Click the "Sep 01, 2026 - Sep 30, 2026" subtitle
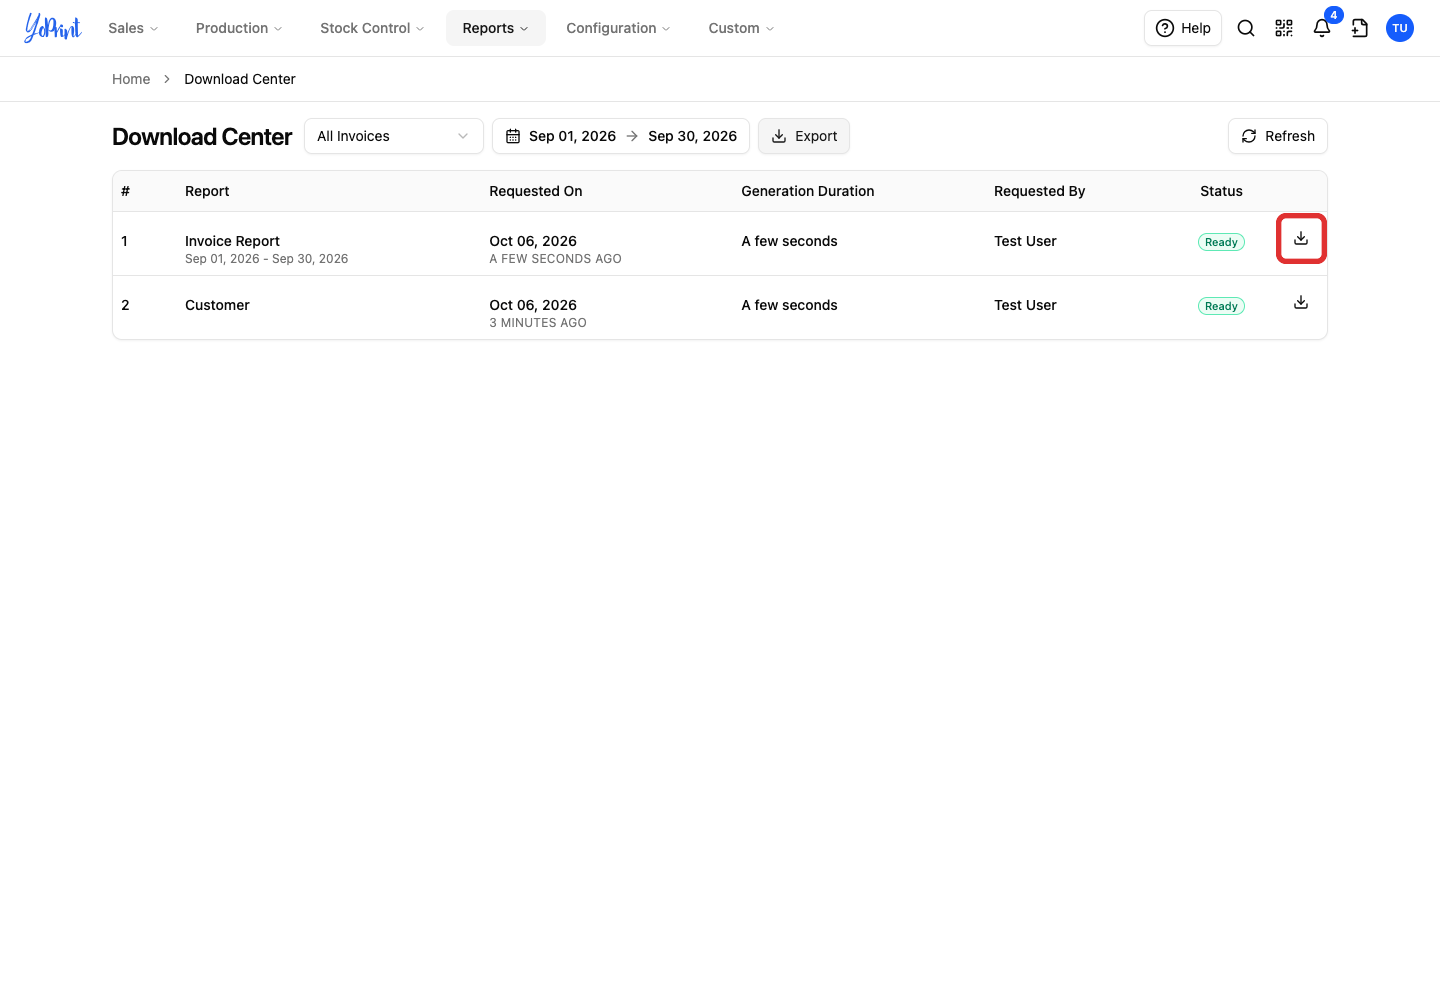1440x1000 pixels. pos(267,259)
